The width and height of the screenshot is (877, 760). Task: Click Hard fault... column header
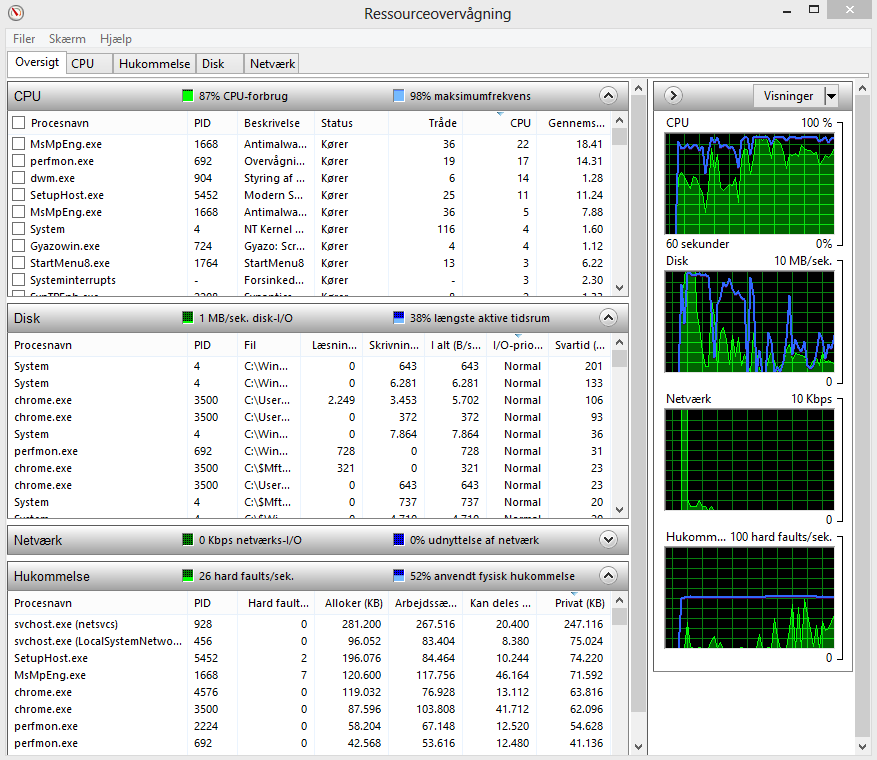click(x=276, y=603)
